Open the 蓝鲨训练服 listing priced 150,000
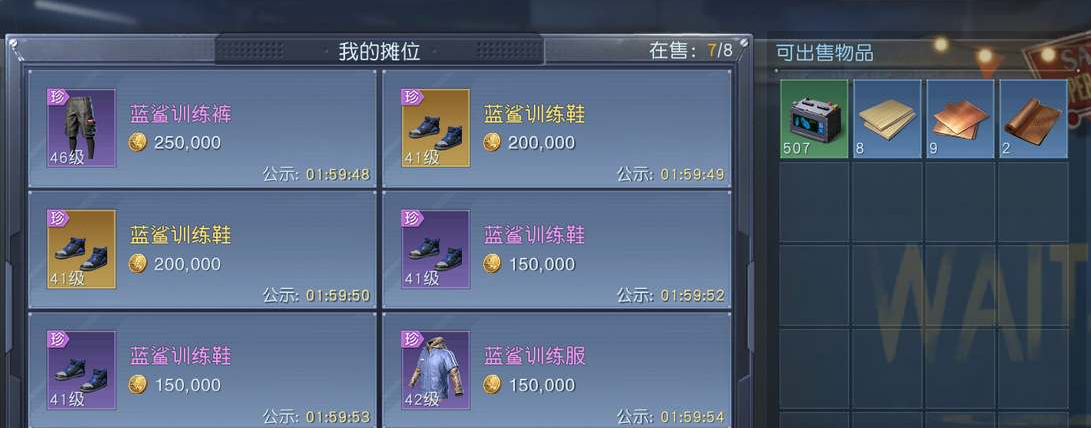 click(557, 370)
